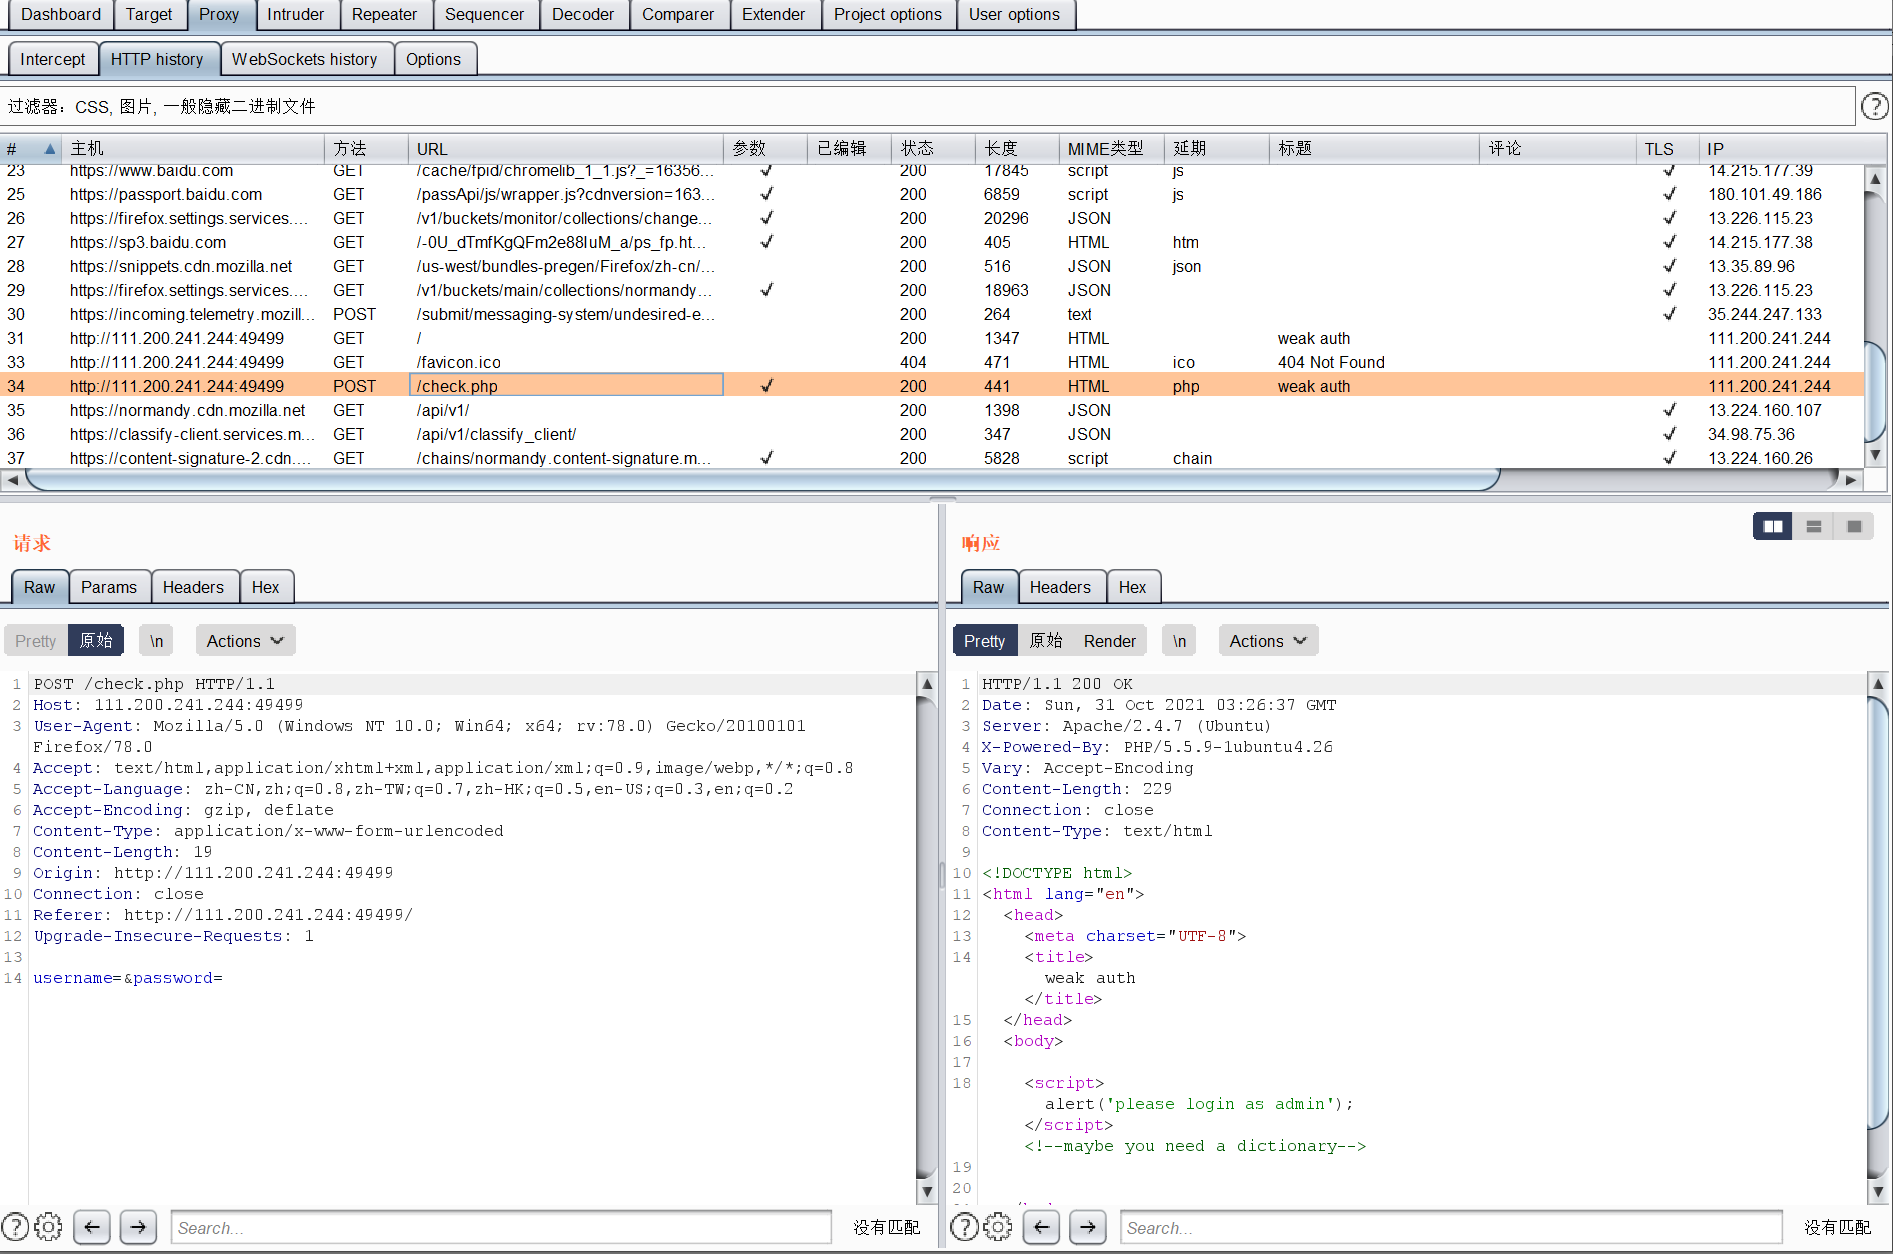Screen dimensions: 1893x1254
Task: Open the Decoder tab
Action: point(583,14)
